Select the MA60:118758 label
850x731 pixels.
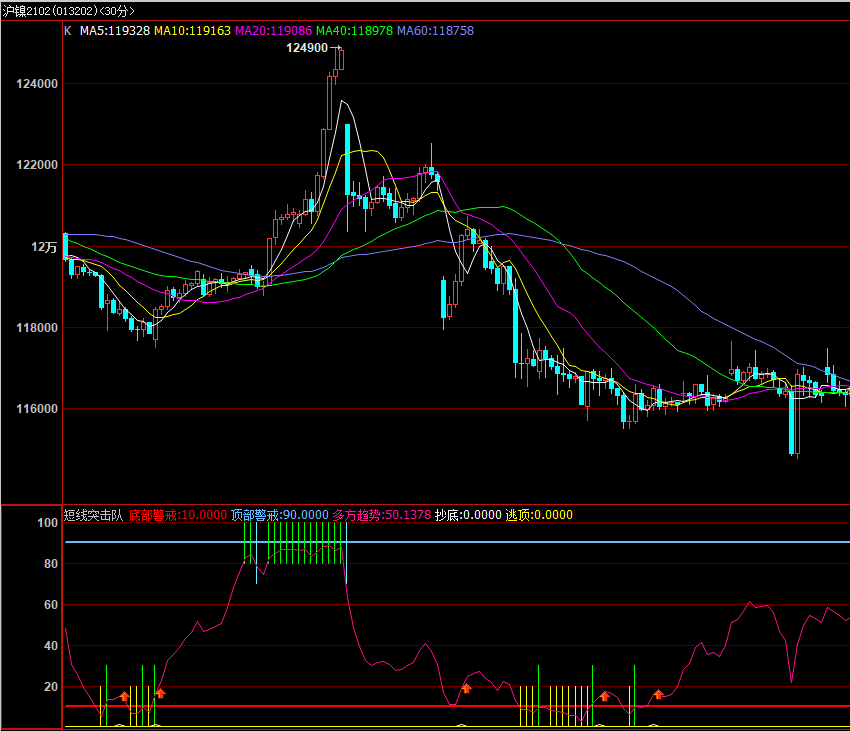435,31
